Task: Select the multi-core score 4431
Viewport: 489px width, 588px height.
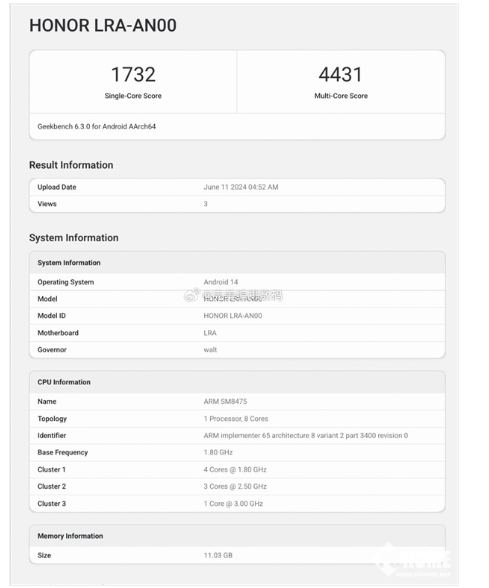Action: coord(340,74)
